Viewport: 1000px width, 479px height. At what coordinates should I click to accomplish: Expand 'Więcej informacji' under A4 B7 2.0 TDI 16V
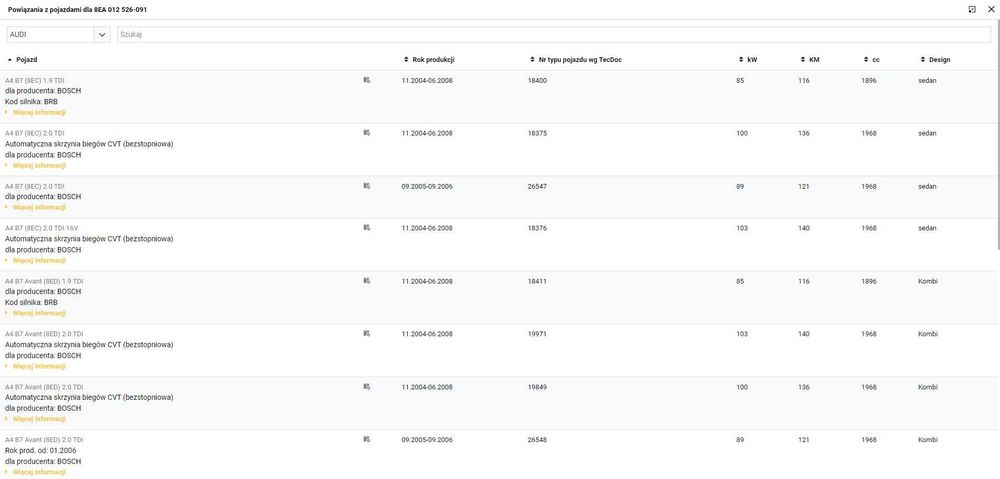click(x=38, y=260)
